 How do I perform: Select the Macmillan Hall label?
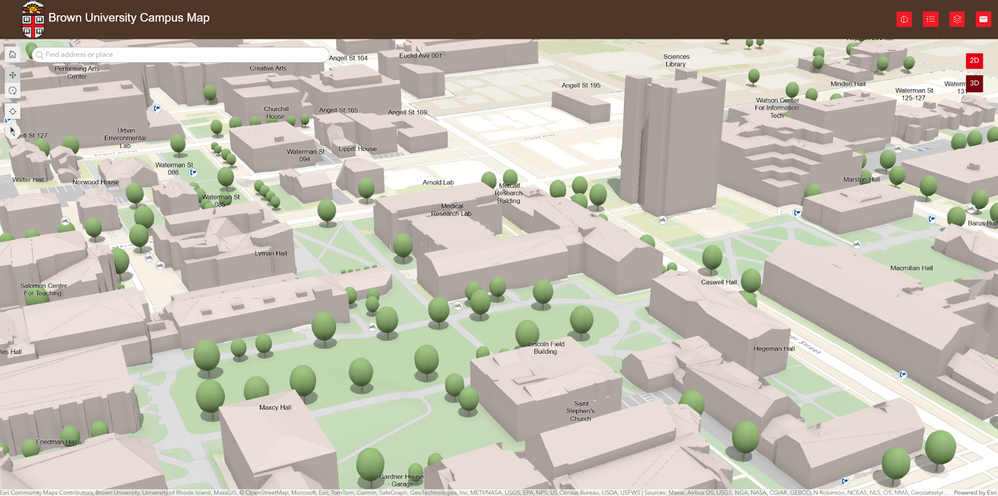(911, 268)
